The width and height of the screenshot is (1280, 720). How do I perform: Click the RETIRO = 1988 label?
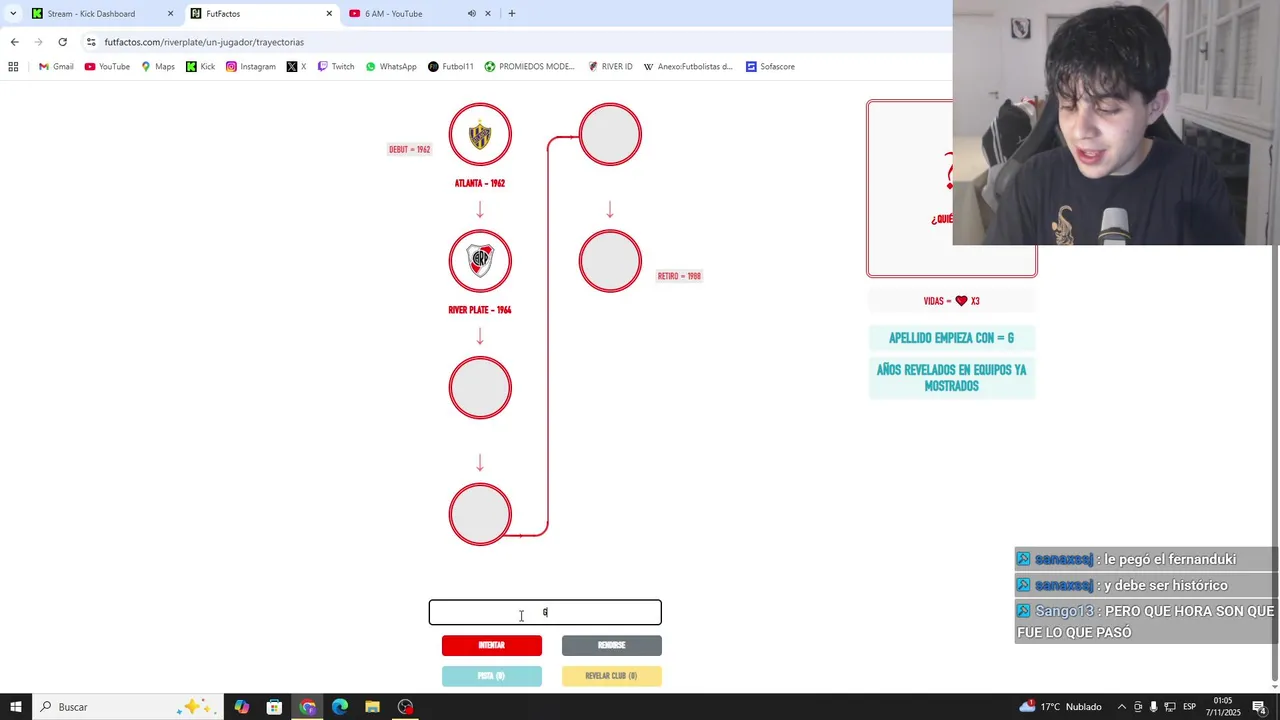679,276
